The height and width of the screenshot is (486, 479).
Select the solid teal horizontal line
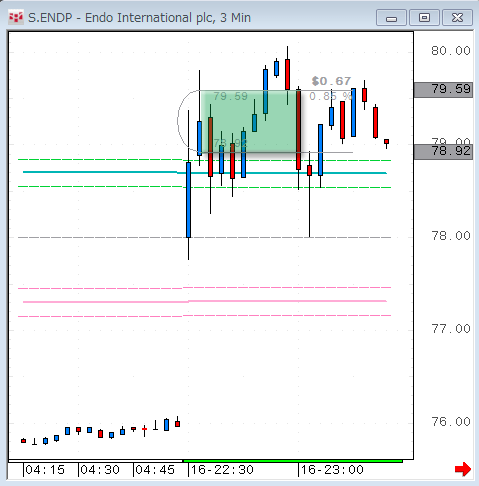point(205,173)
